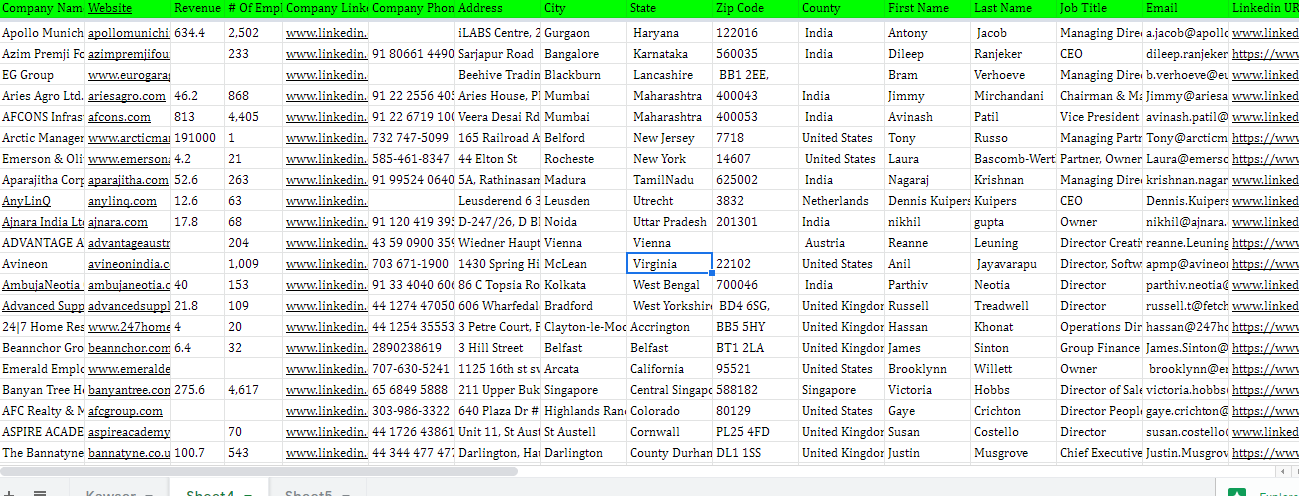
Task: Select the First Name header cell
Action: tap(927, 8)
